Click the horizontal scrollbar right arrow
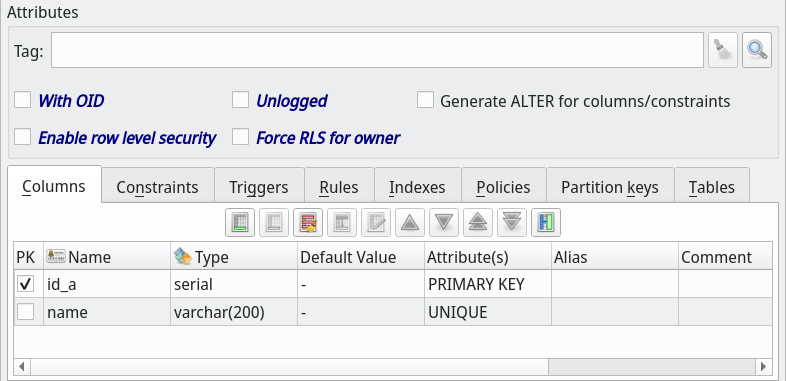This screenshot has height=381, width=786. (x=763, y=366)
